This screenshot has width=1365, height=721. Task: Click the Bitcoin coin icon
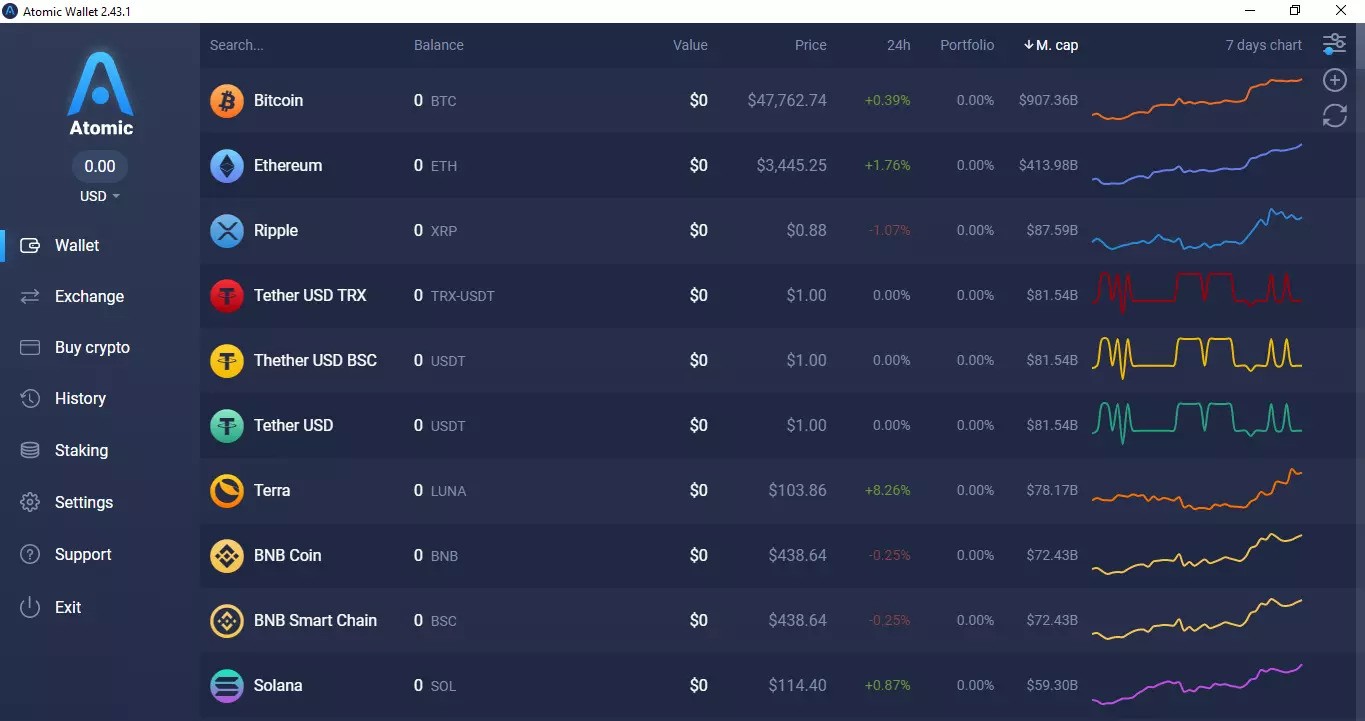click(x=227, y=101)
